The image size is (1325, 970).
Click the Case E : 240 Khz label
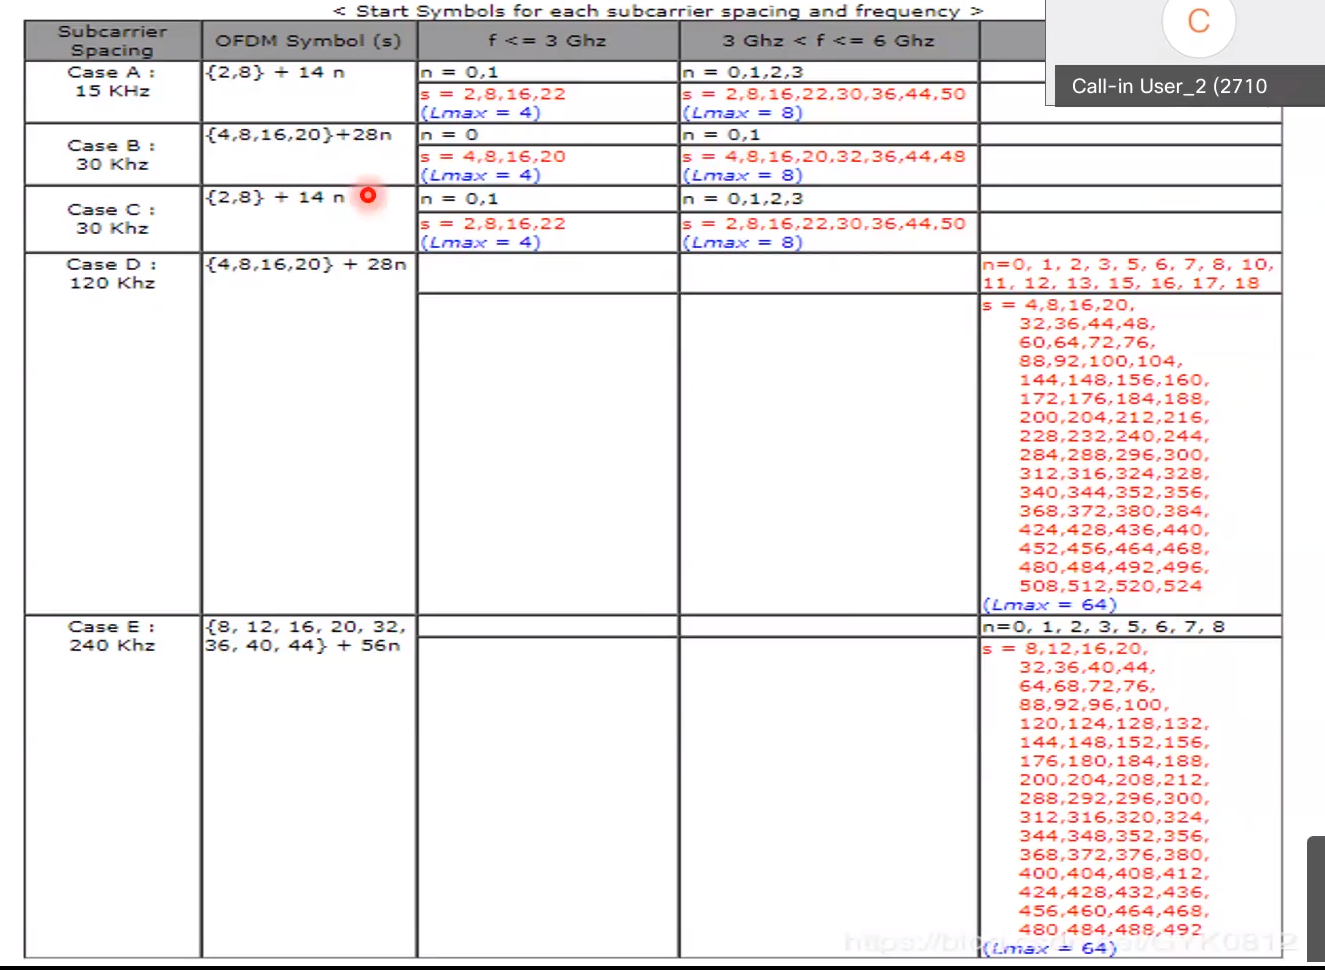[110, 636]
